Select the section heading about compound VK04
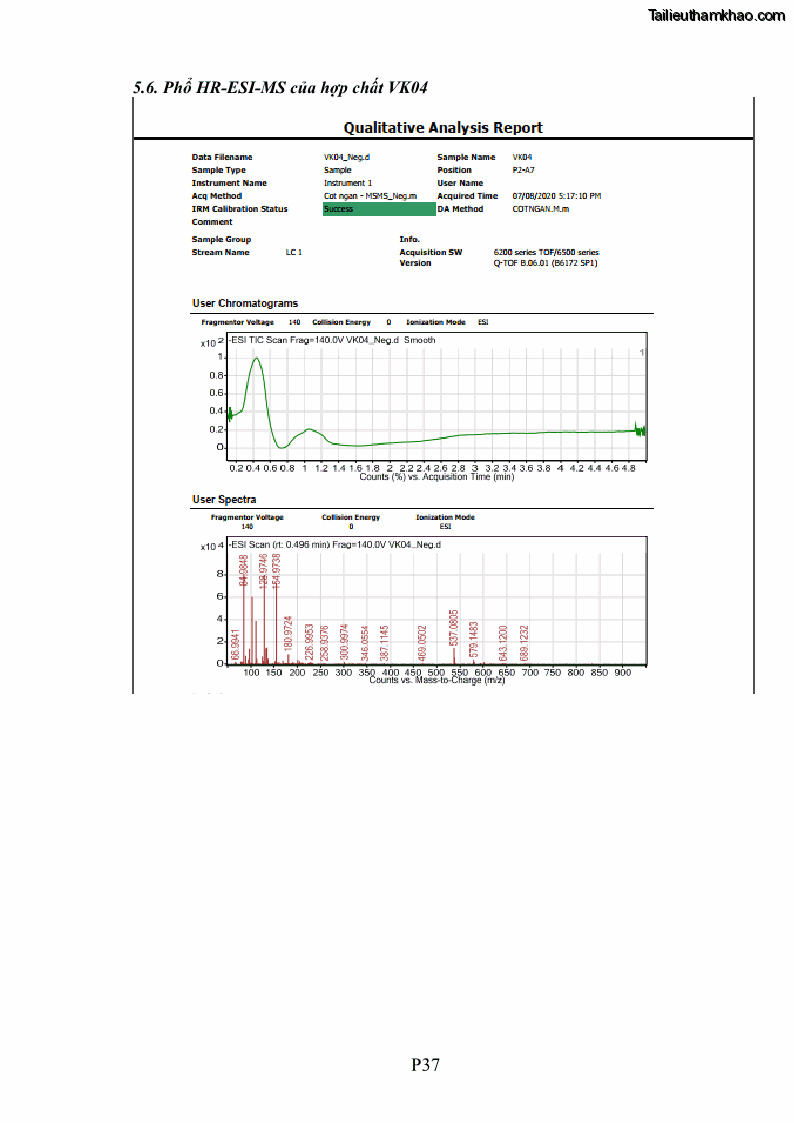This screenshot has height=1123, width=794. click(x=280, y=88)
